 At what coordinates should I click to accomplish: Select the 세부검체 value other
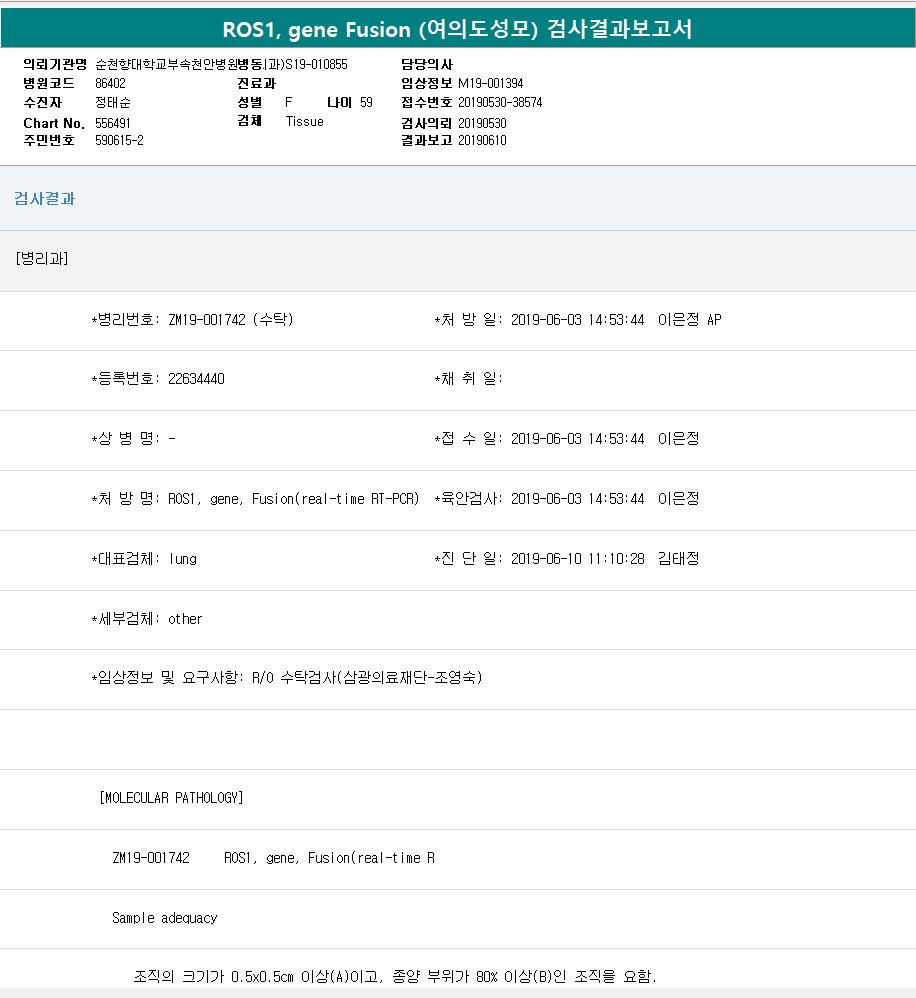click(x=185, y=619)
